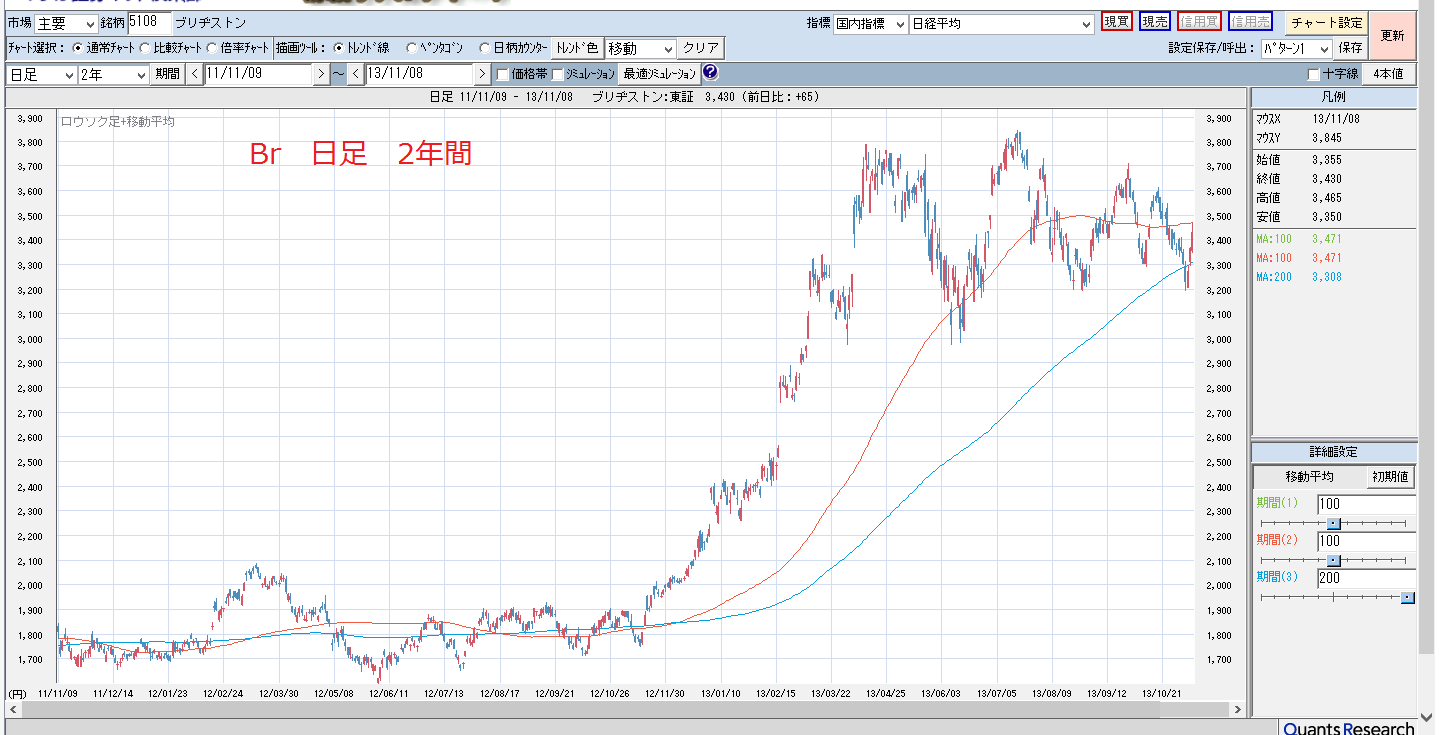Step start date back with left arrow

tap(194, 74)
